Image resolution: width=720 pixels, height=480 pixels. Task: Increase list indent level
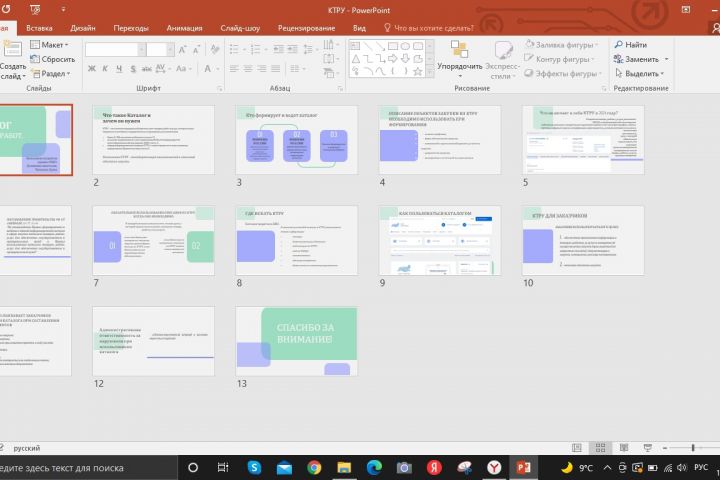[x=292, y=49]
